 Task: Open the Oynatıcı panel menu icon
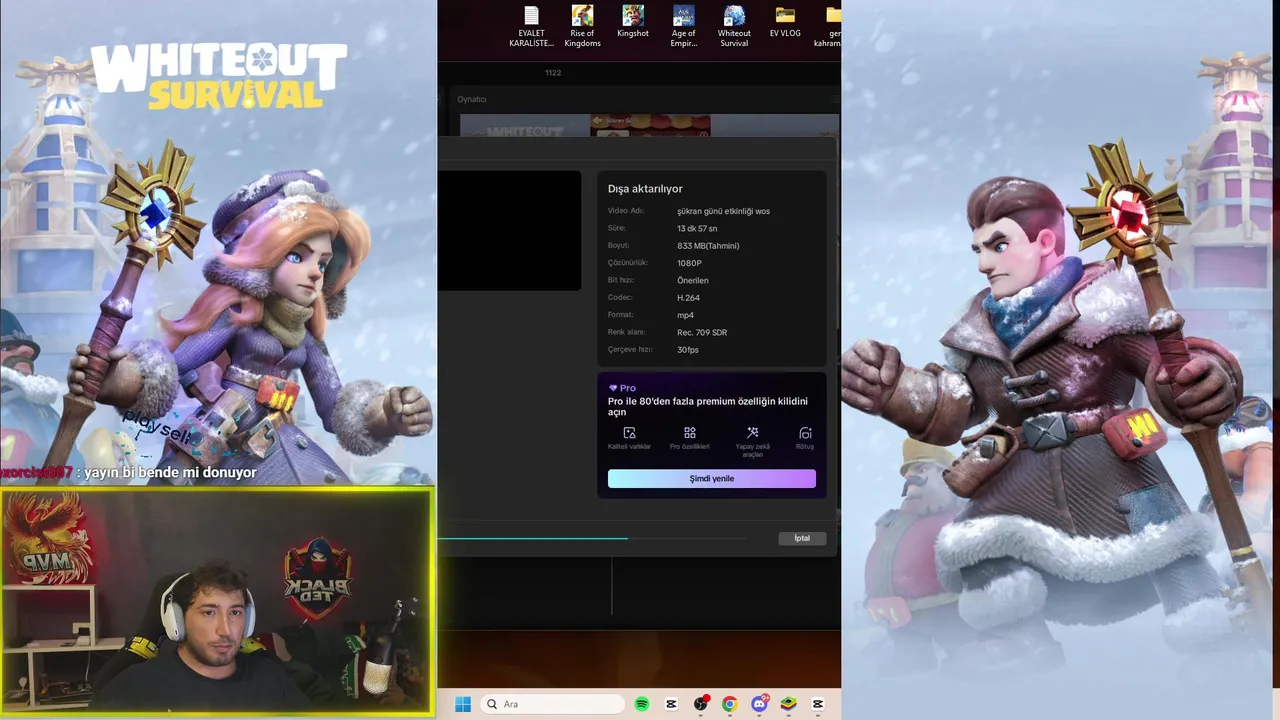[835, 99]
